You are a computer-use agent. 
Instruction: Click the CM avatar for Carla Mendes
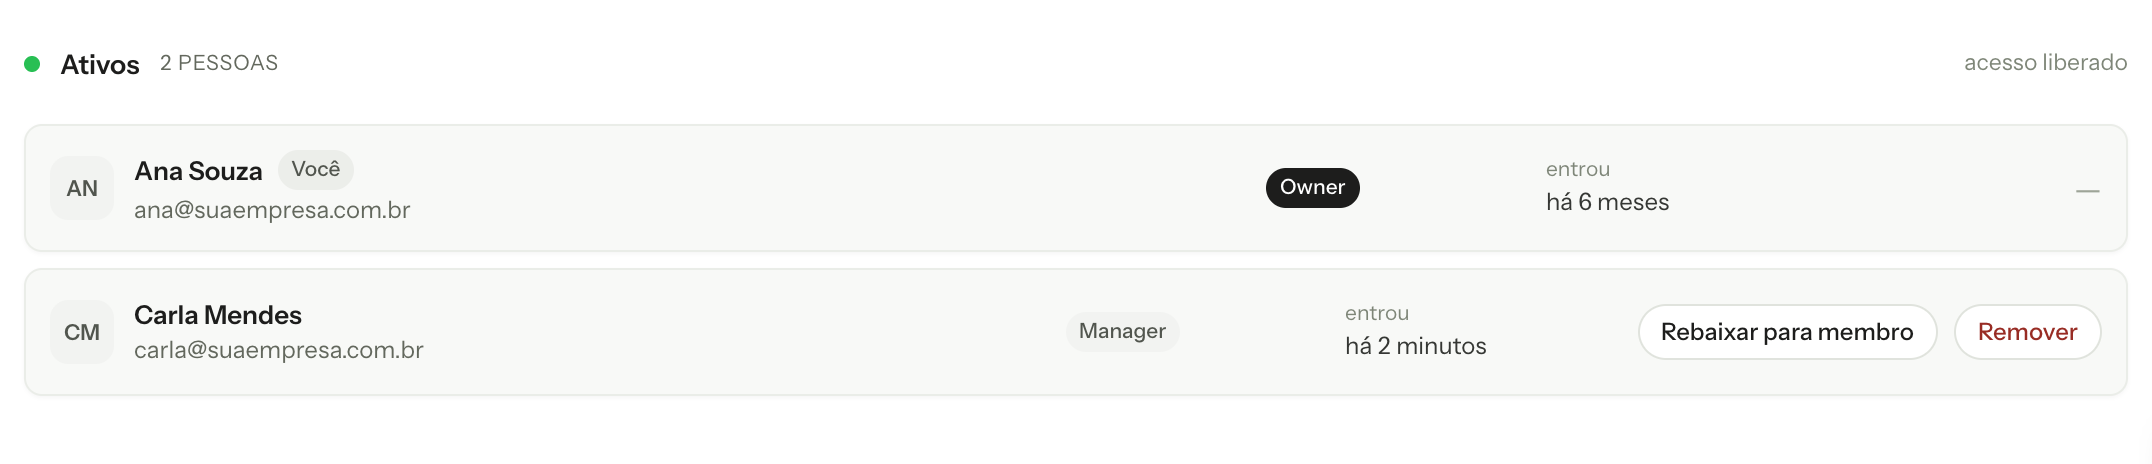click(82, 332)
